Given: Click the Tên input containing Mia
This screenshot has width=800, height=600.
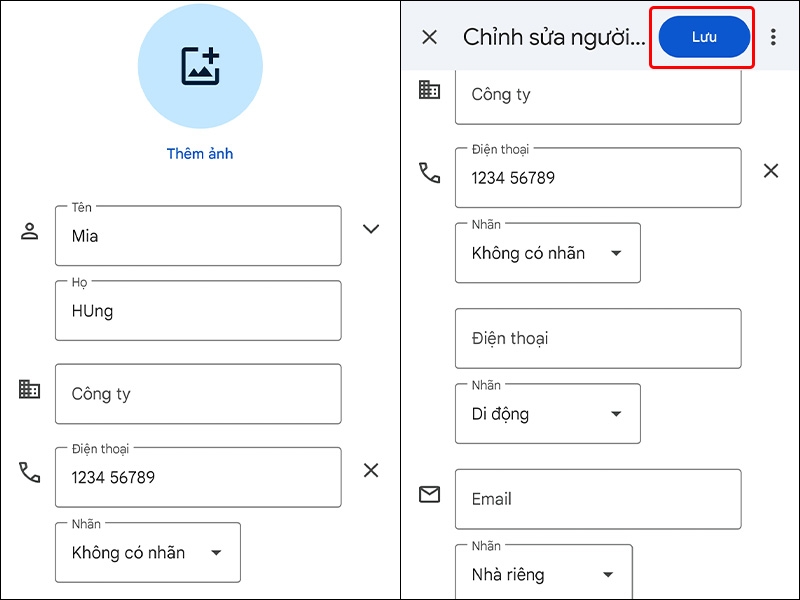Looking at the screenshot, I should (198, 236).
